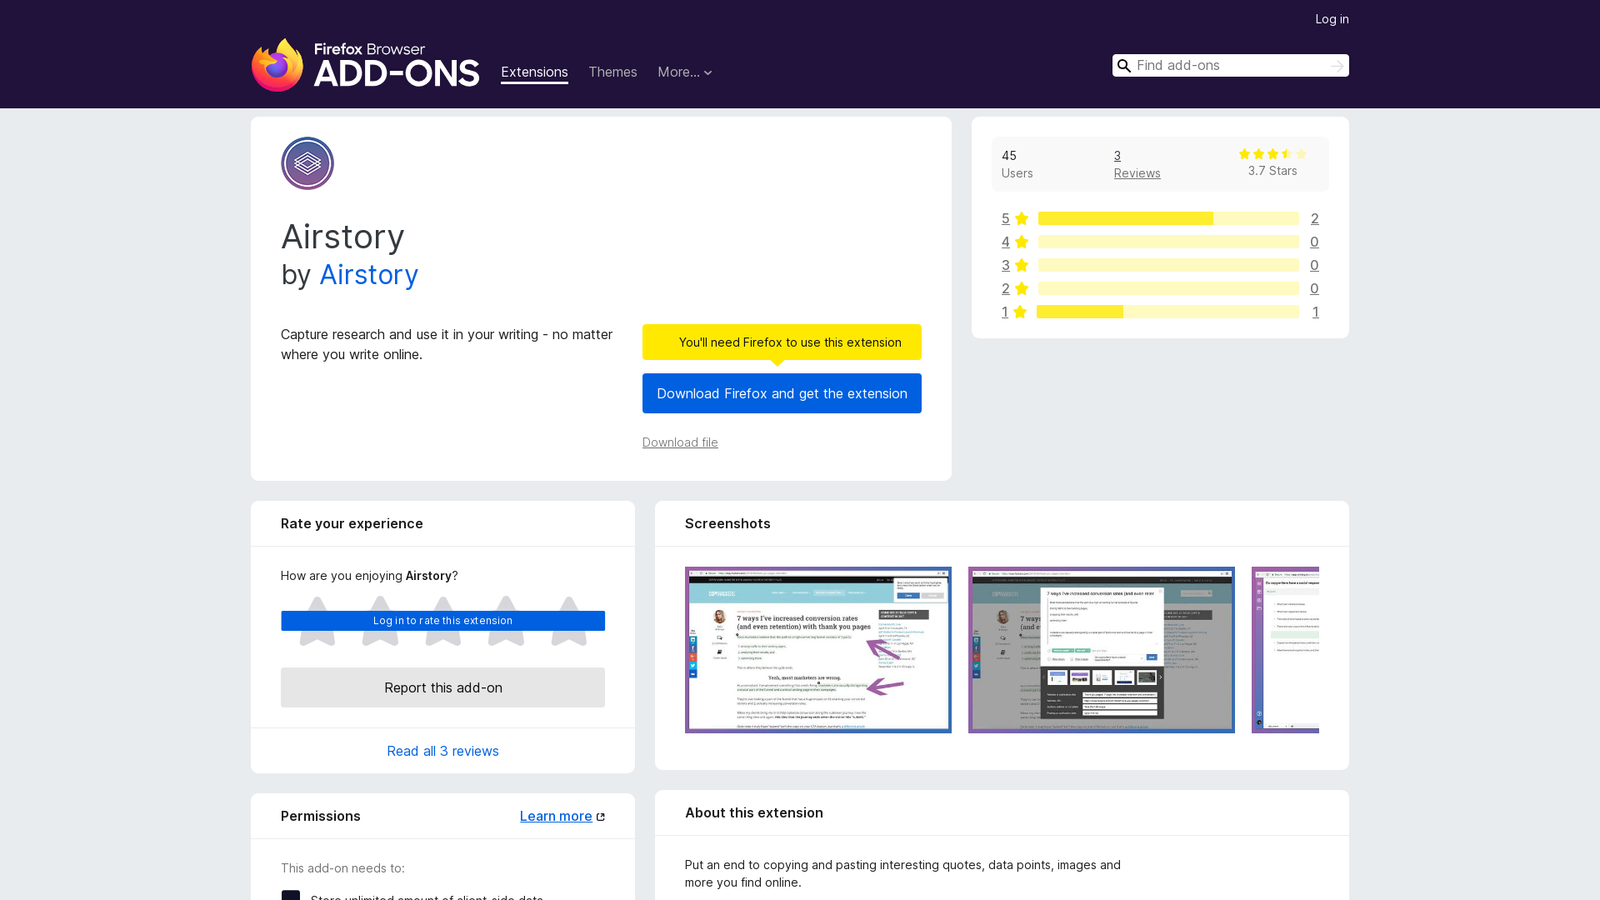Click the 'Rate your experience' heading

(x=352, y=524)
